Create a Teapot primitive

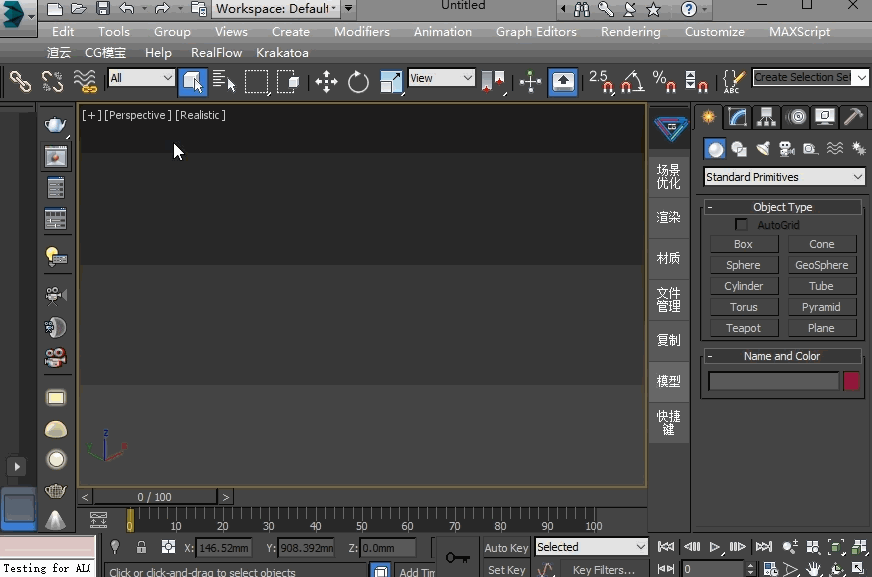pyautogui.click(x=743, y=328)
